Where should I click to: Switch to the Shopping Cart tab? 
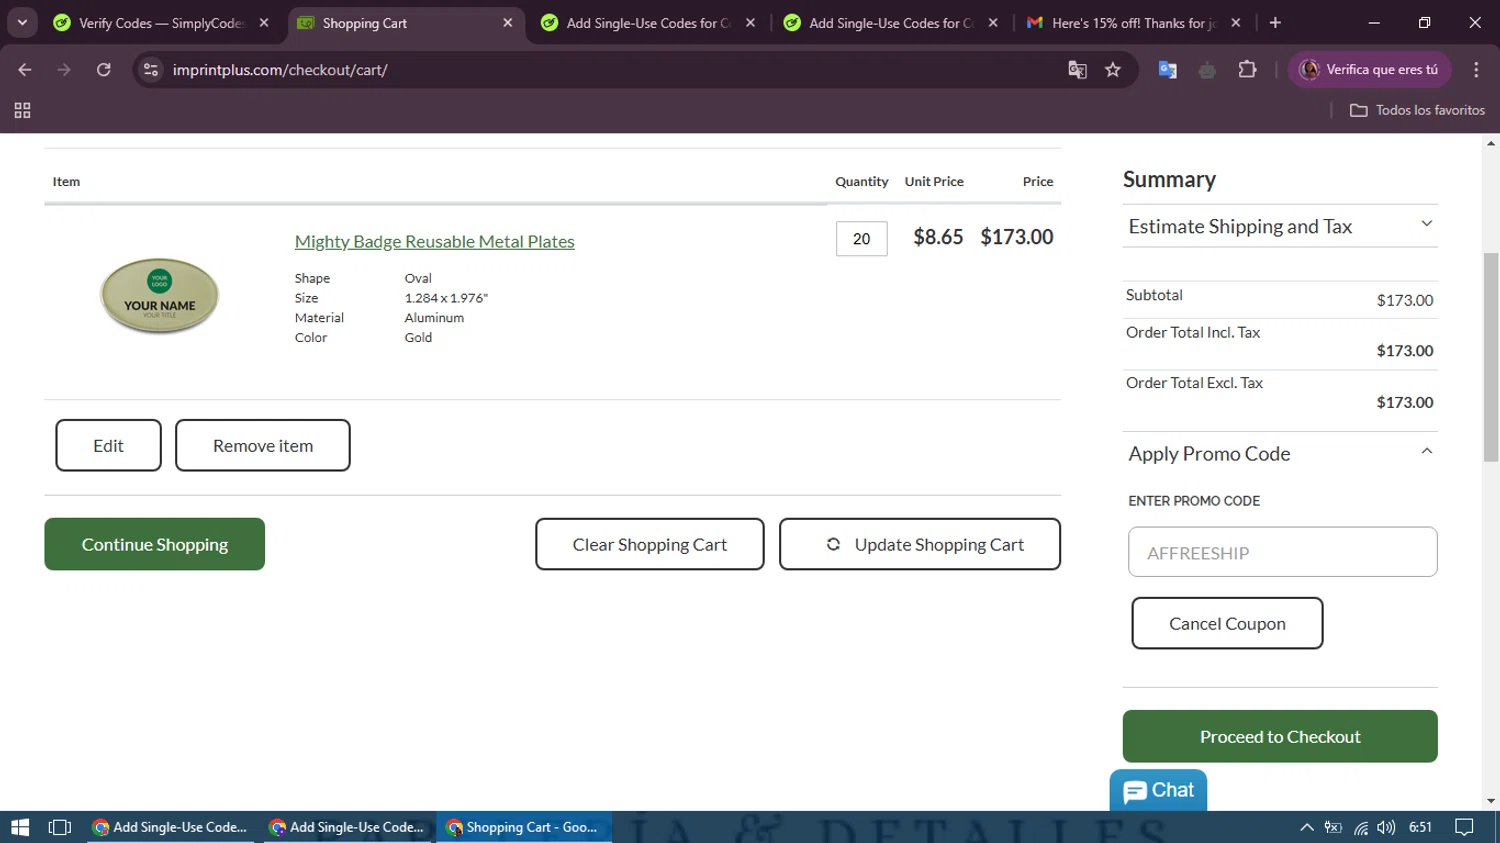tap(405, 22)
